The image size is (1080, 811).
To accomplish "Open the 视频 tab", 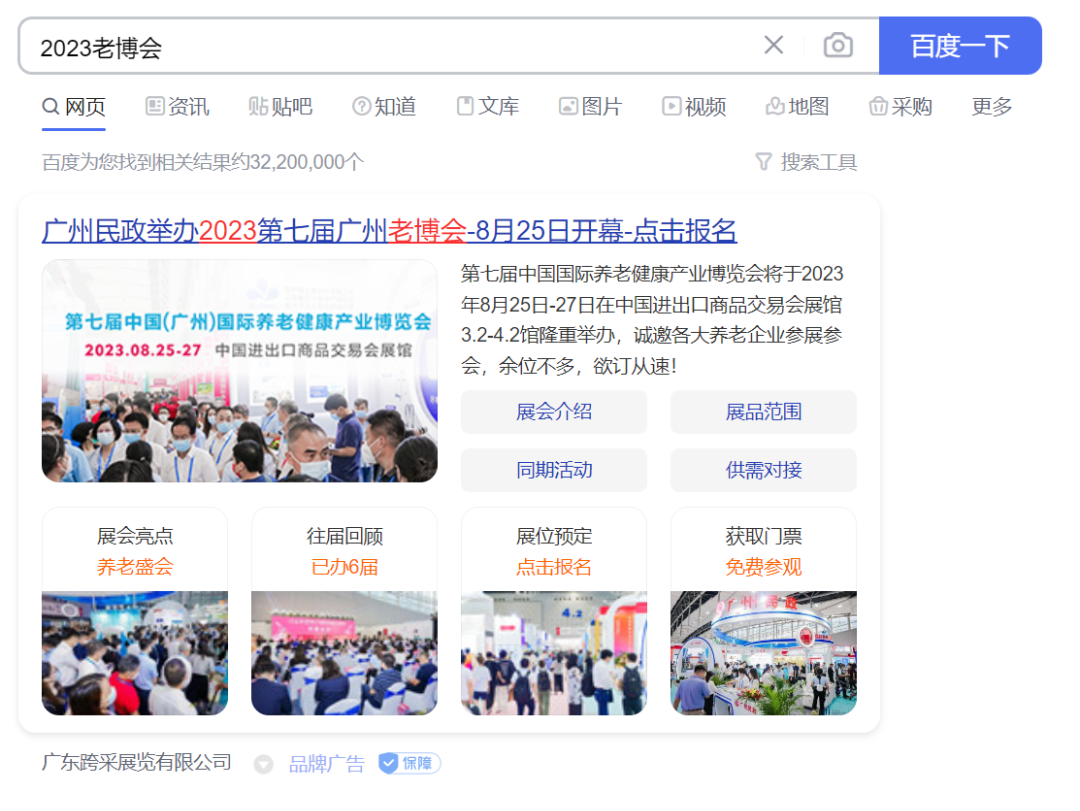I will point(694,107).
